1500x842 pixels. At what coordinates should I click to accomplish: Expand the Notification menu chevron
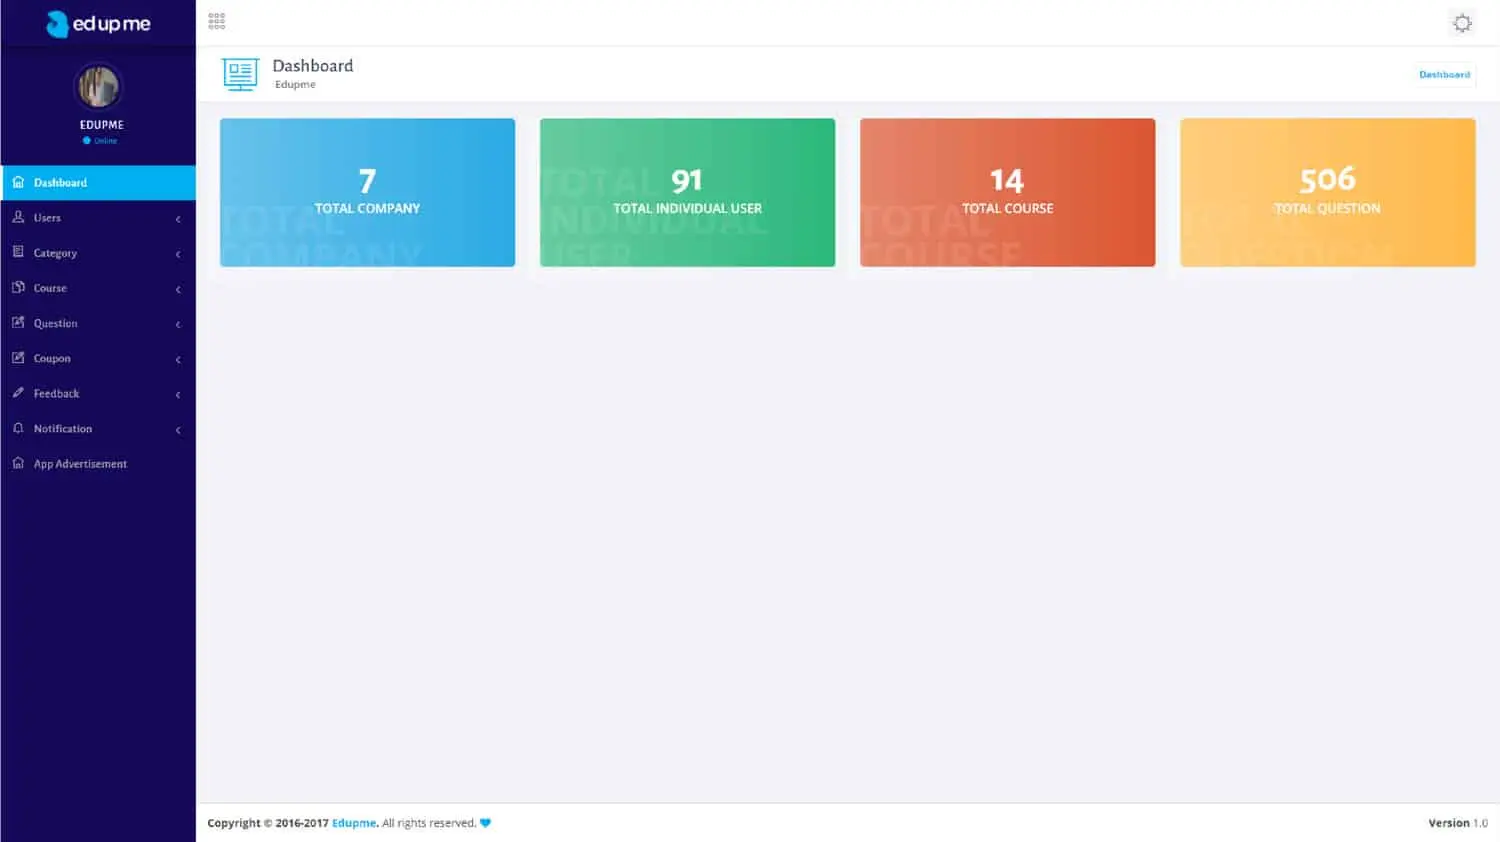point(178,428)
